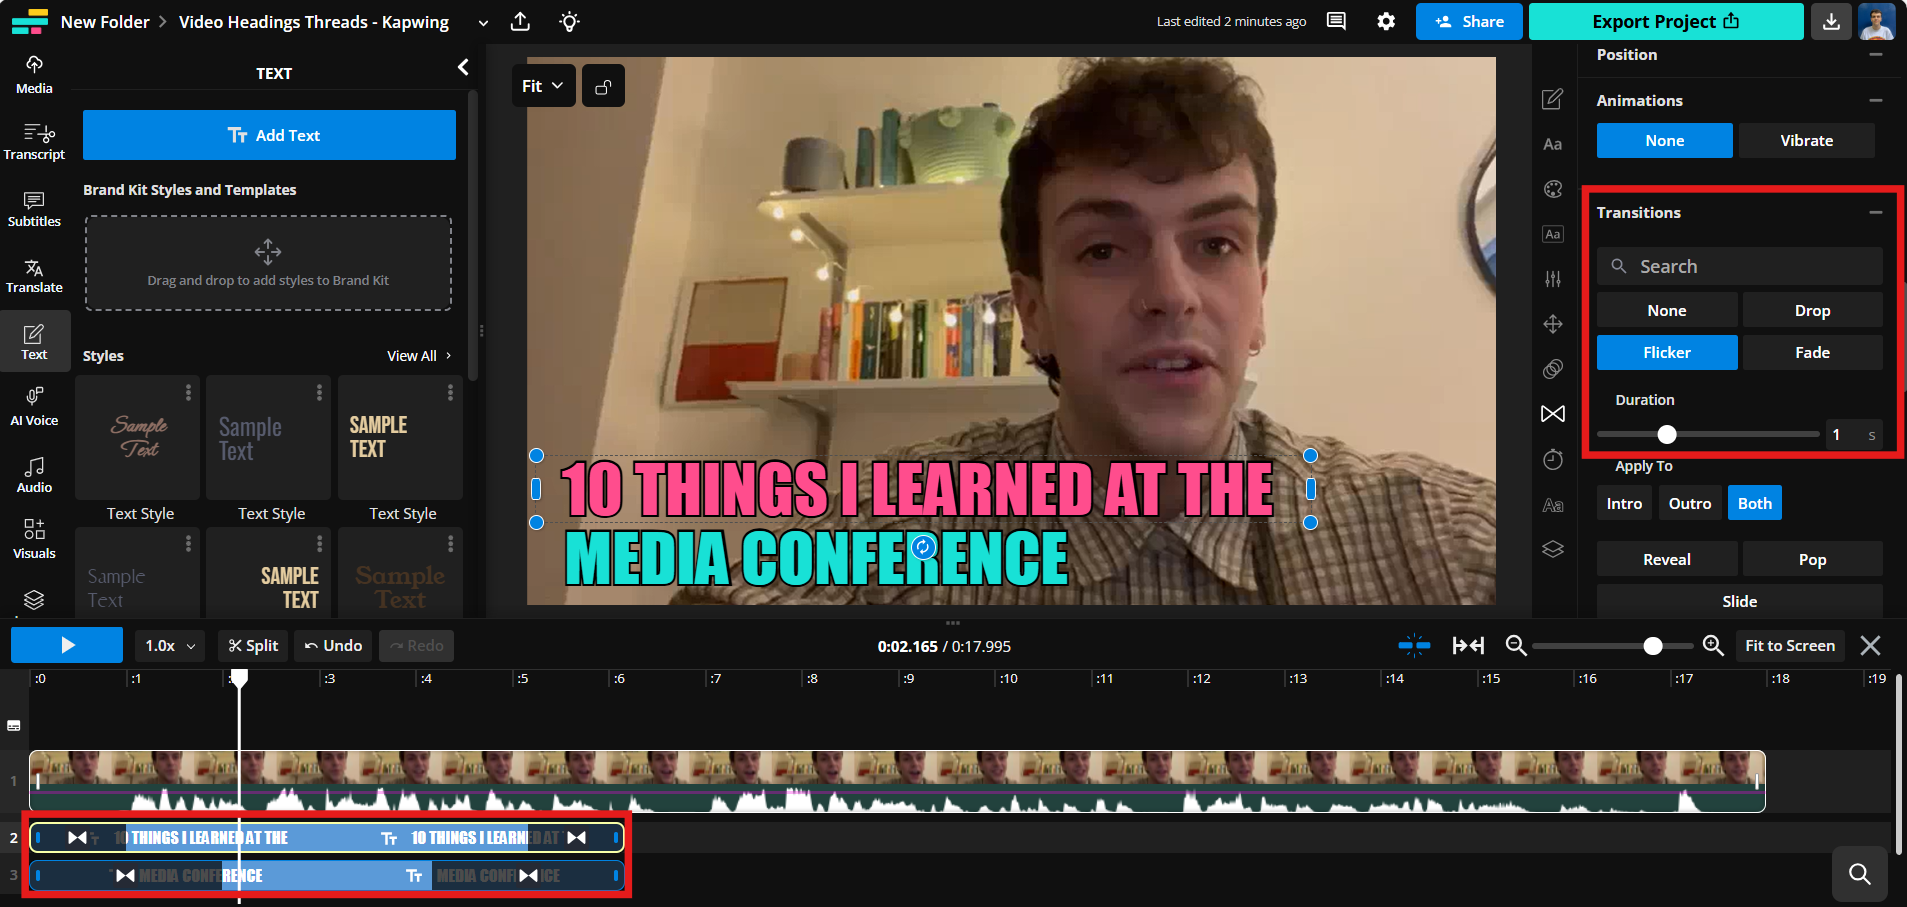This screenshot has width=1907, height=907.
Task: Open the color palette icon on the right toolbar
Action: click(x=1553, y=189)
